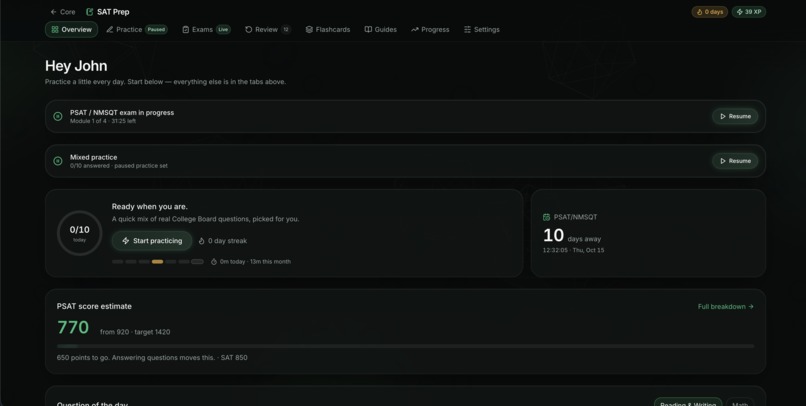Click the back arrow icon before Core
806x406 pixels.
pyautogui.click(x=53, y=12)
